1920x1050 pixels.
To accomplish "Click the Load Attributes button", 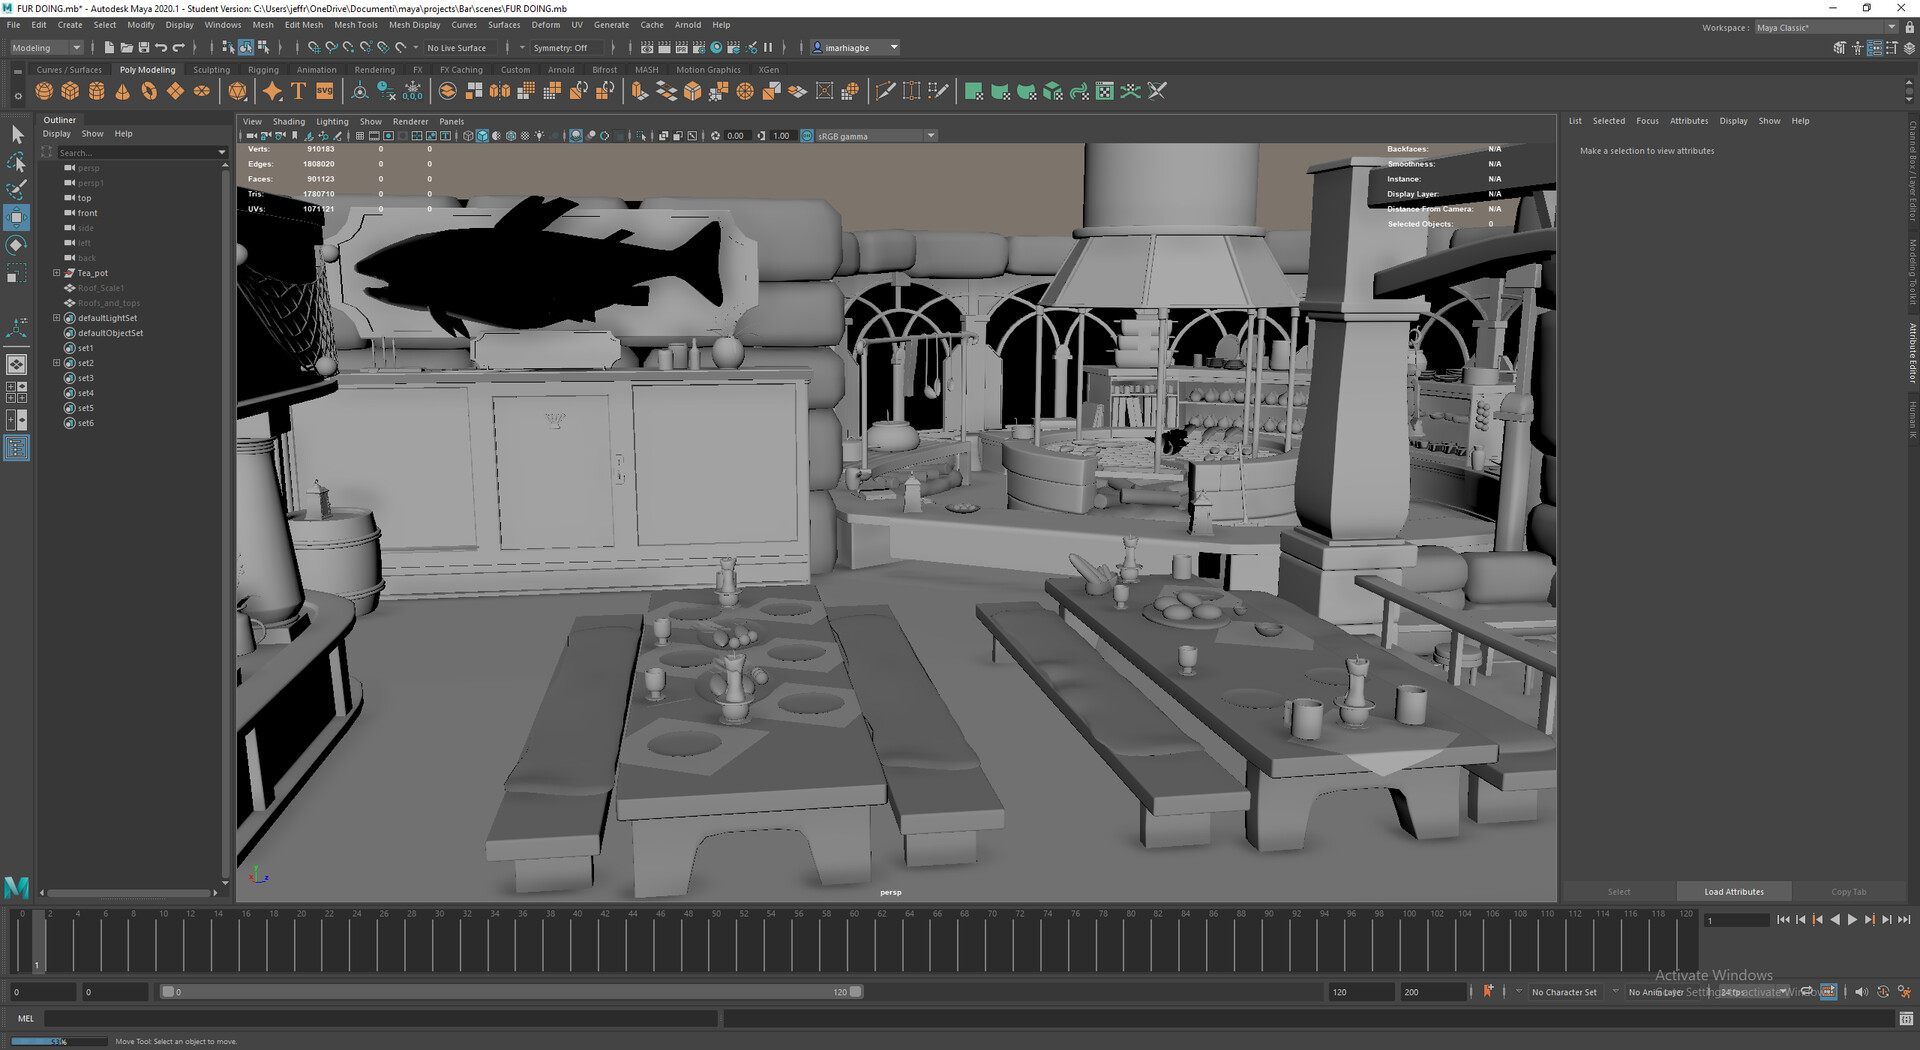I will click(x=1734, y=891).
